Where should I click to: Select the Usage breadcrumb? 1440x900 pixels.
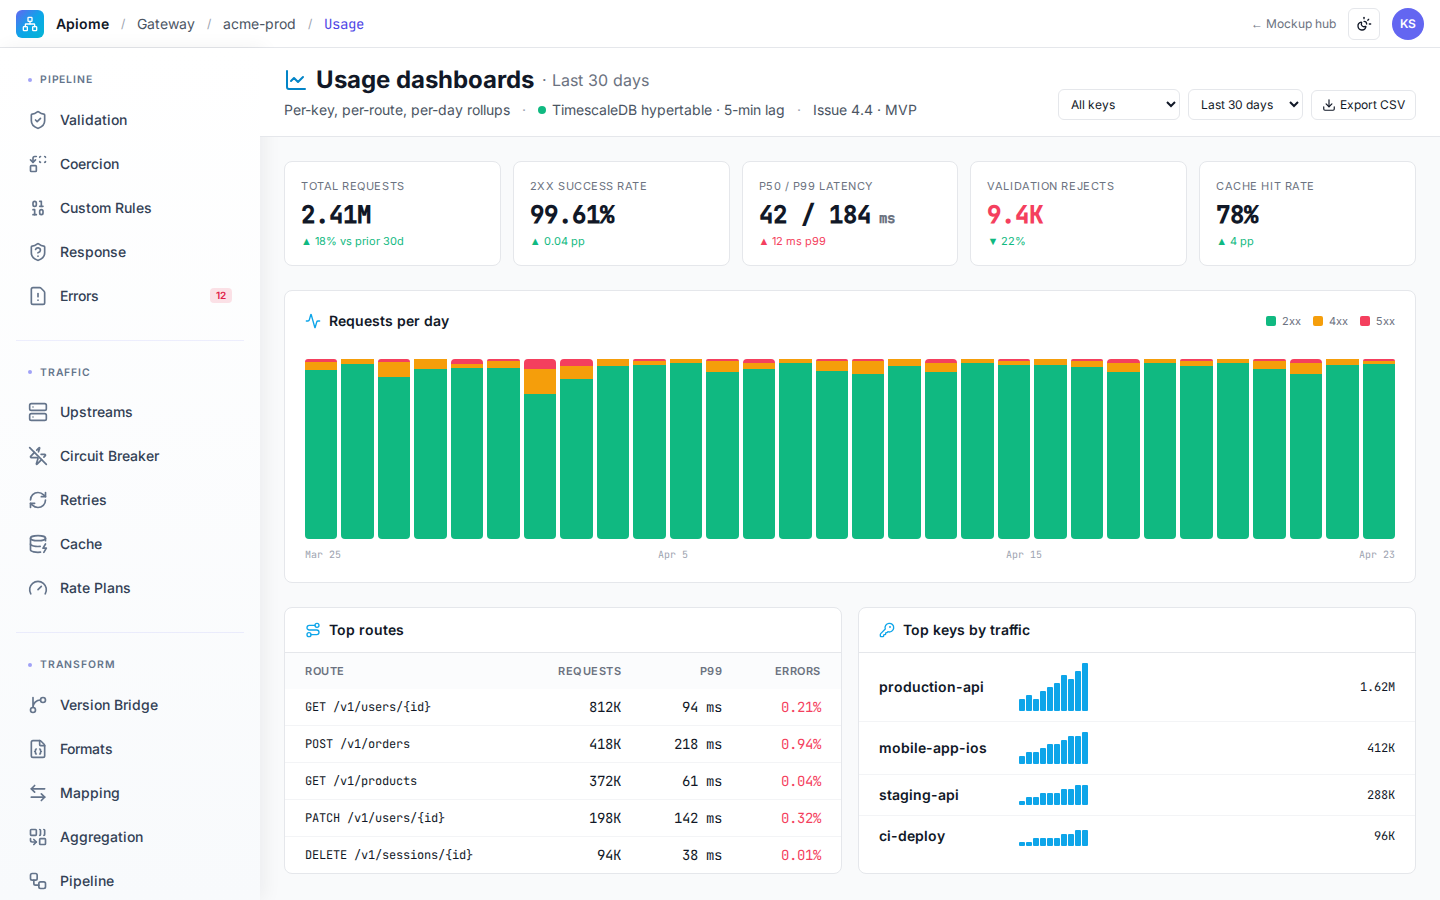tap(344, 24)
